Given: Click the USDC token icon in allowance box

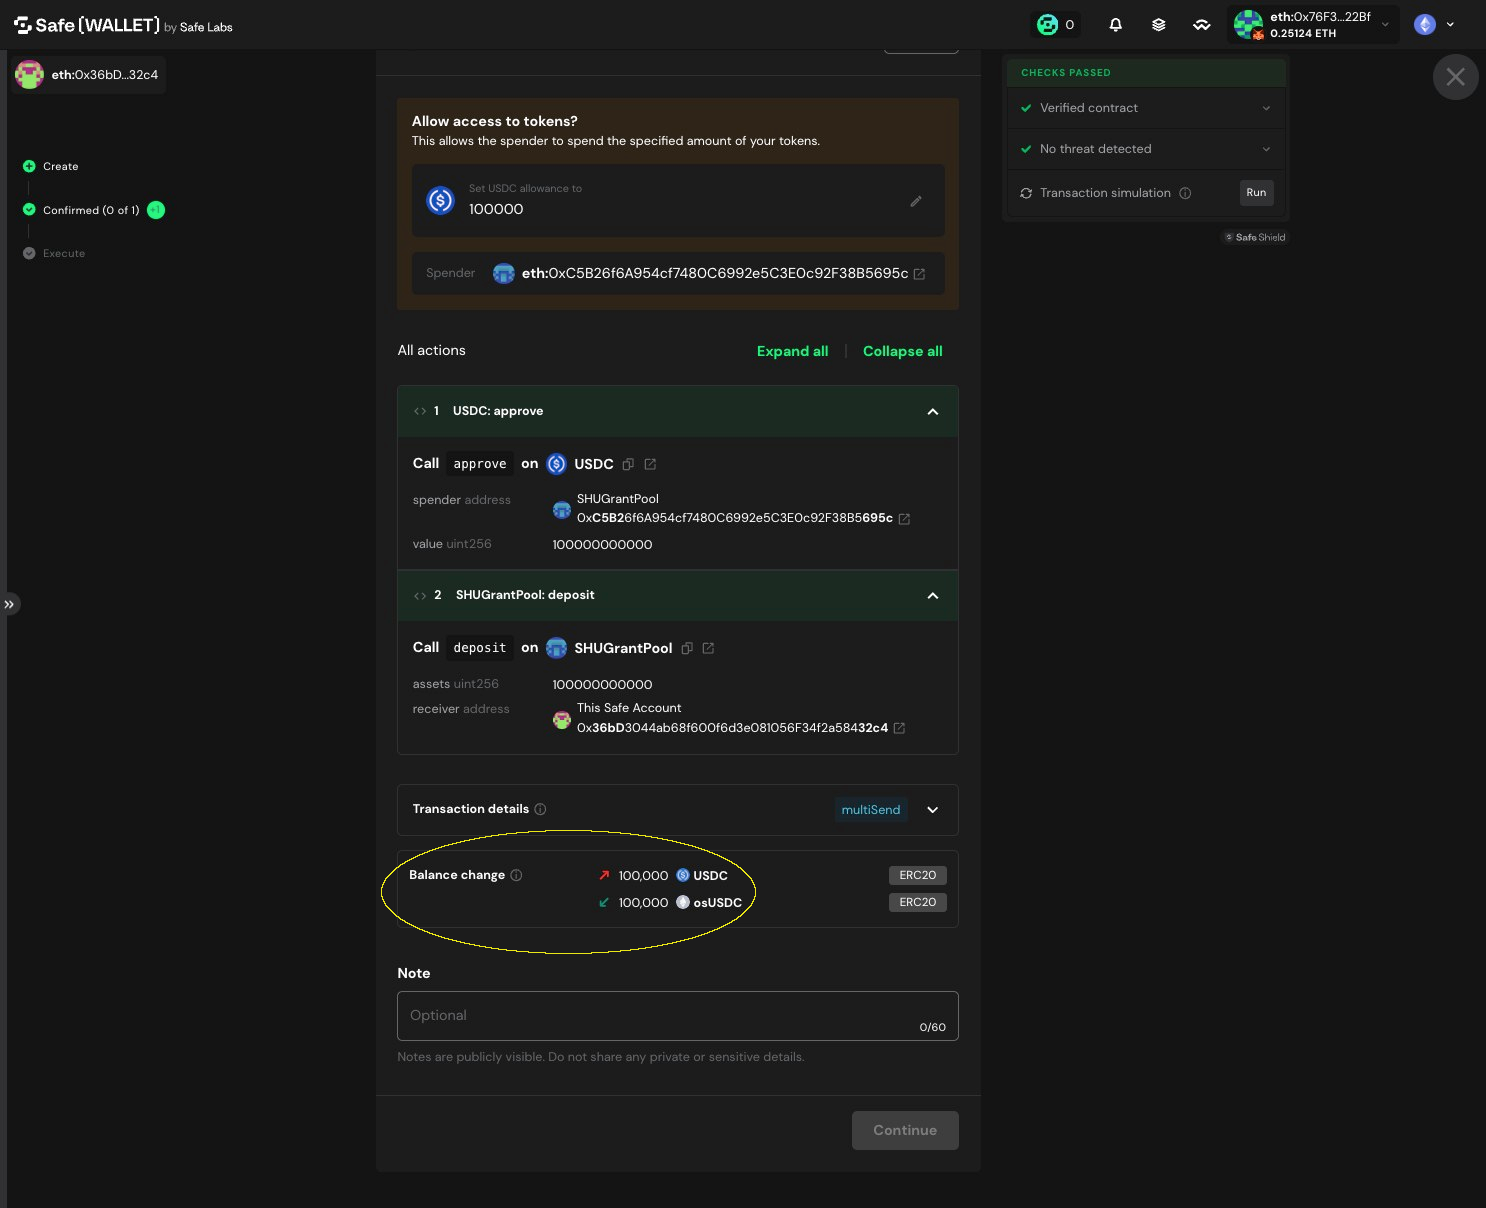Looking at the screenshot, I should pos(441,201).
